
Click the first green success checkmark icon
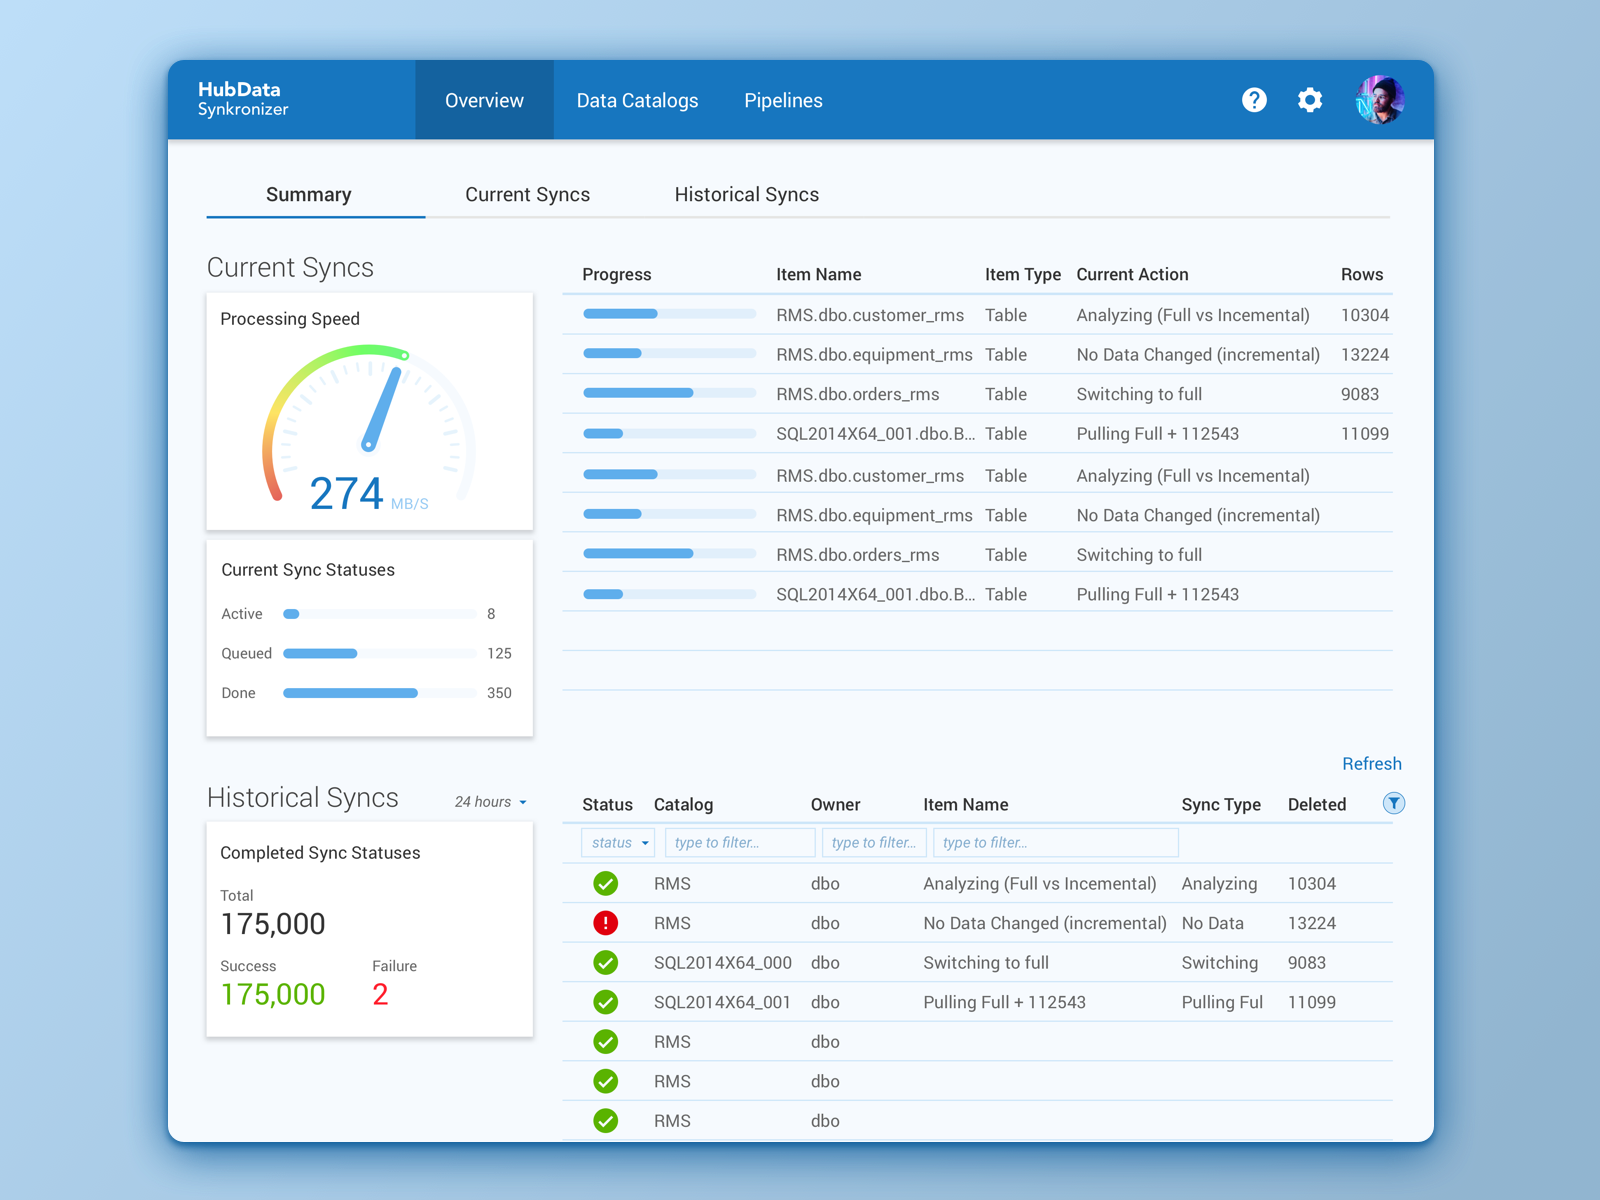tap(605, 884)
